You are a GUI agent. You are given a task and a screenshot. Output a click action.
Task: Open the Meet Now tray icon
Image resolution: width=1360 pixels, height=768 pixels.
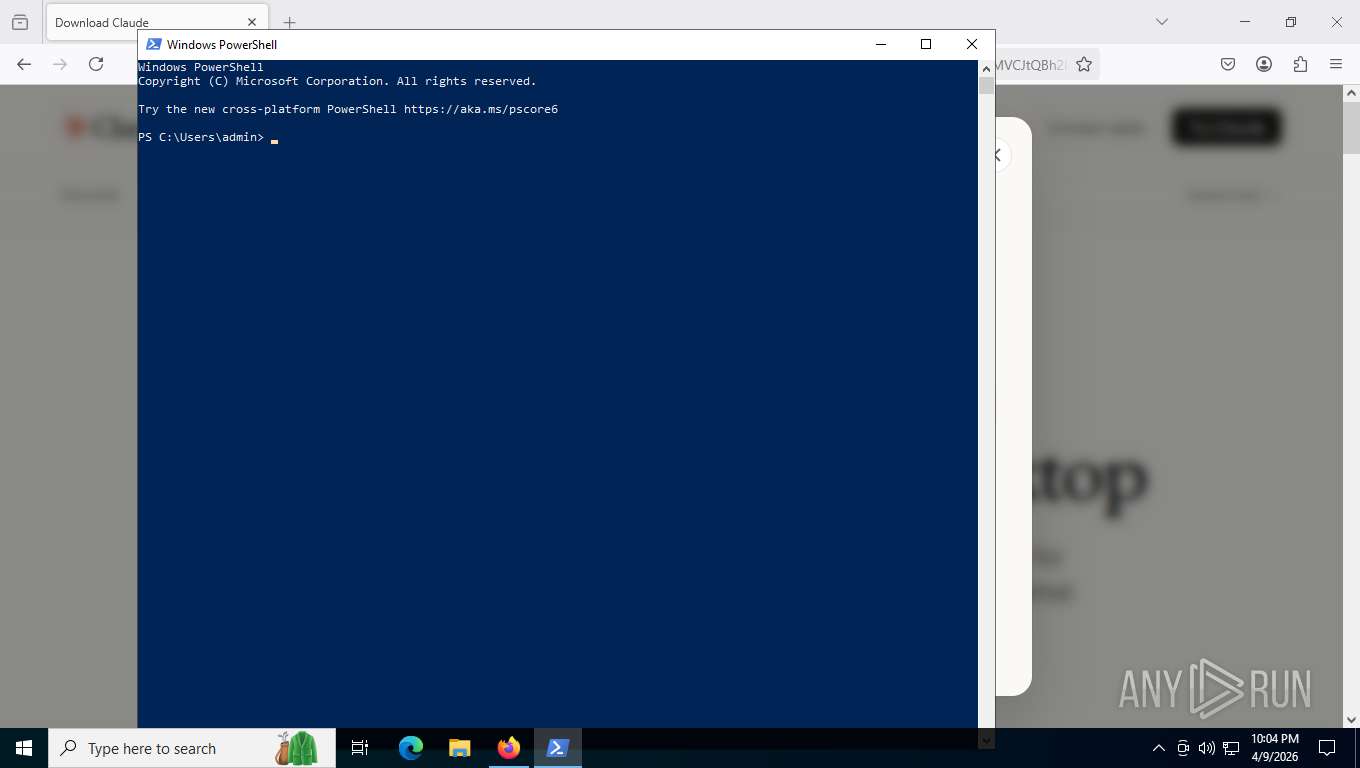click(x=1183, y=748)
